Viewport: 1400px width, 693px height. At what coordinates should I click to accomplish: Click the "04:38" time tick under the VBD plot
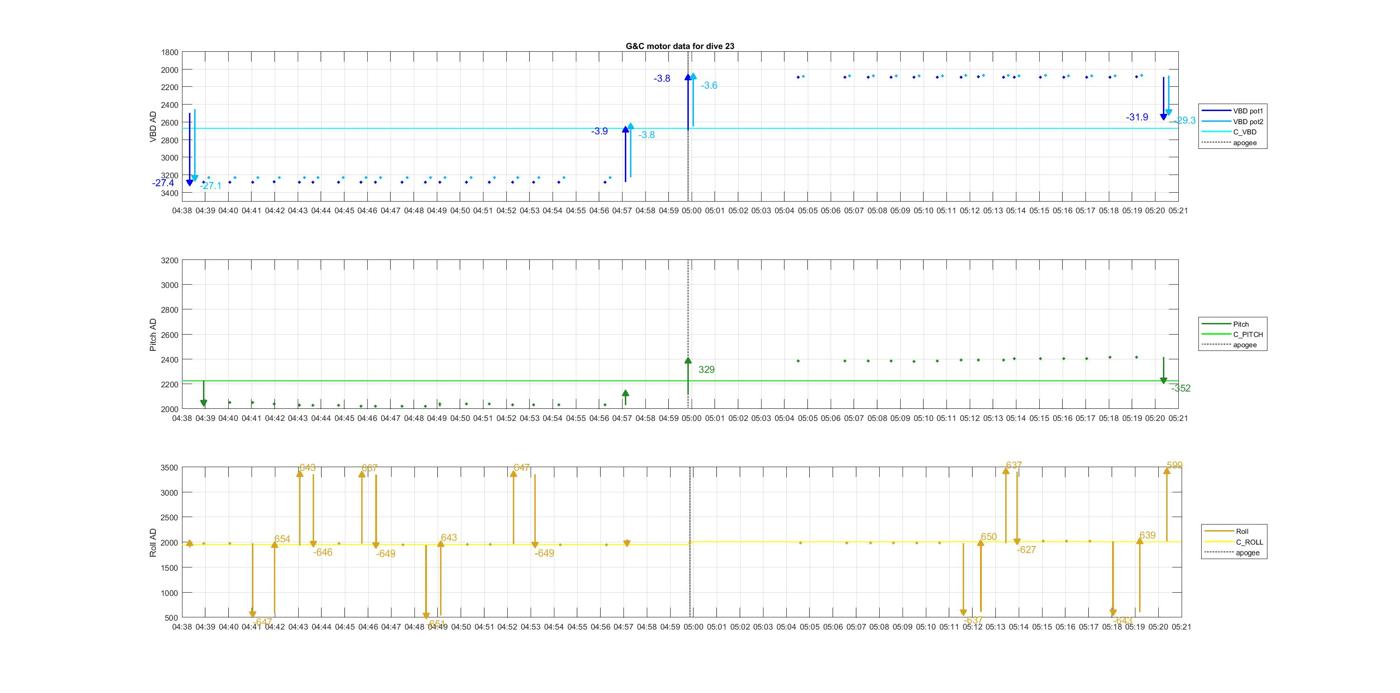pos(182,211)
